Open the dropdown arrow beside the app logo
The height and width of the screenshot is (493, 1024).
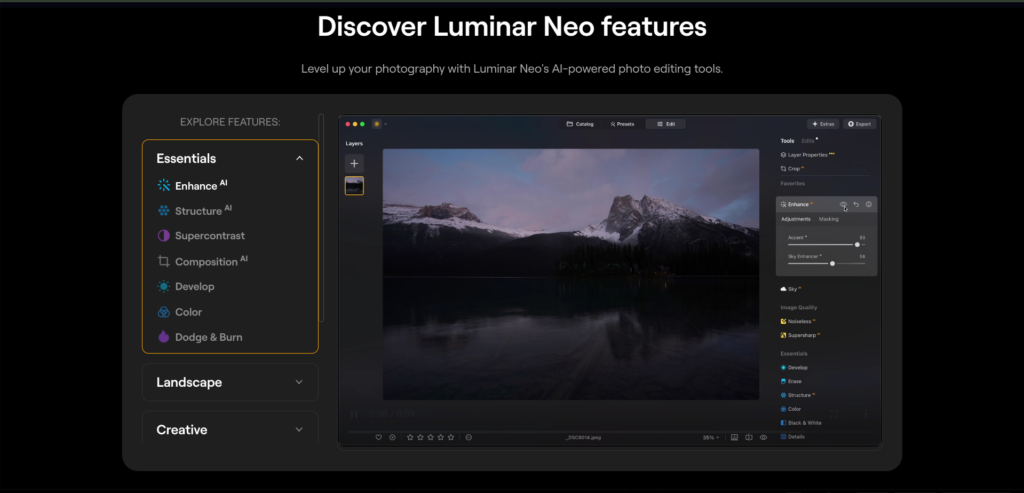(x=385, y=124)
